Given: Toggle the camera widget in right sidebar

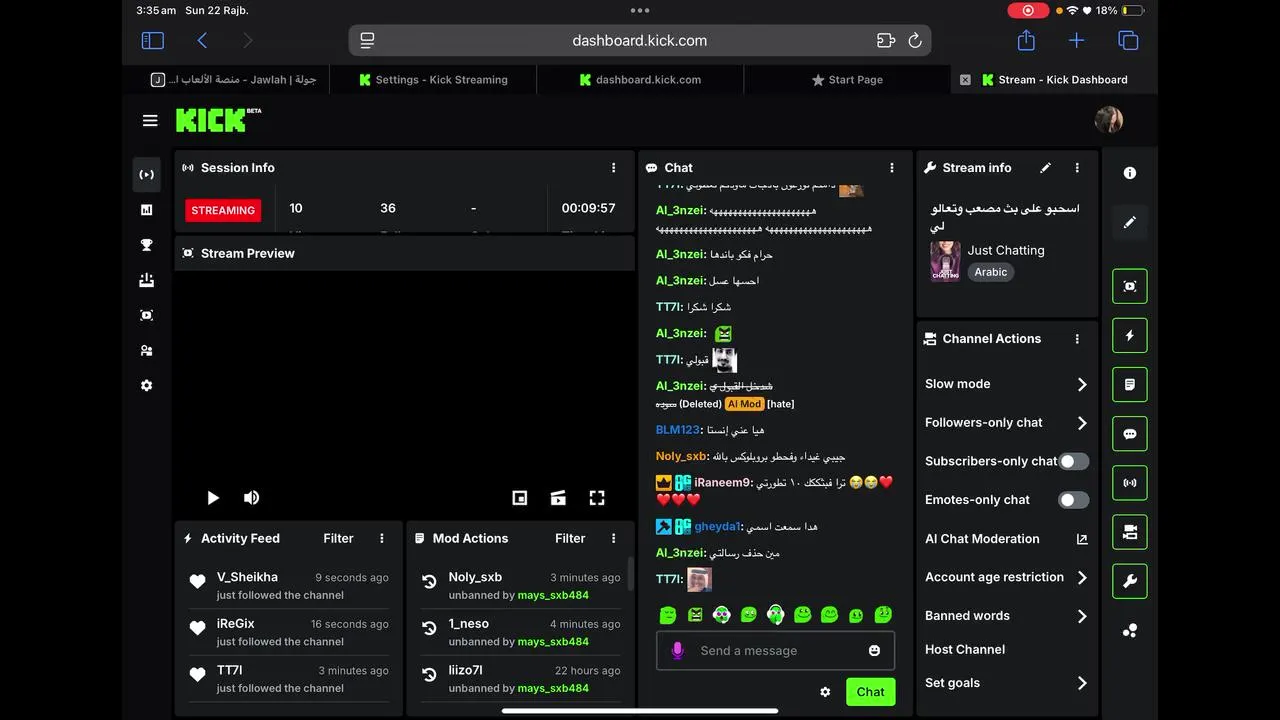Looking at the screenshot, I should [x=1130, y=532].
